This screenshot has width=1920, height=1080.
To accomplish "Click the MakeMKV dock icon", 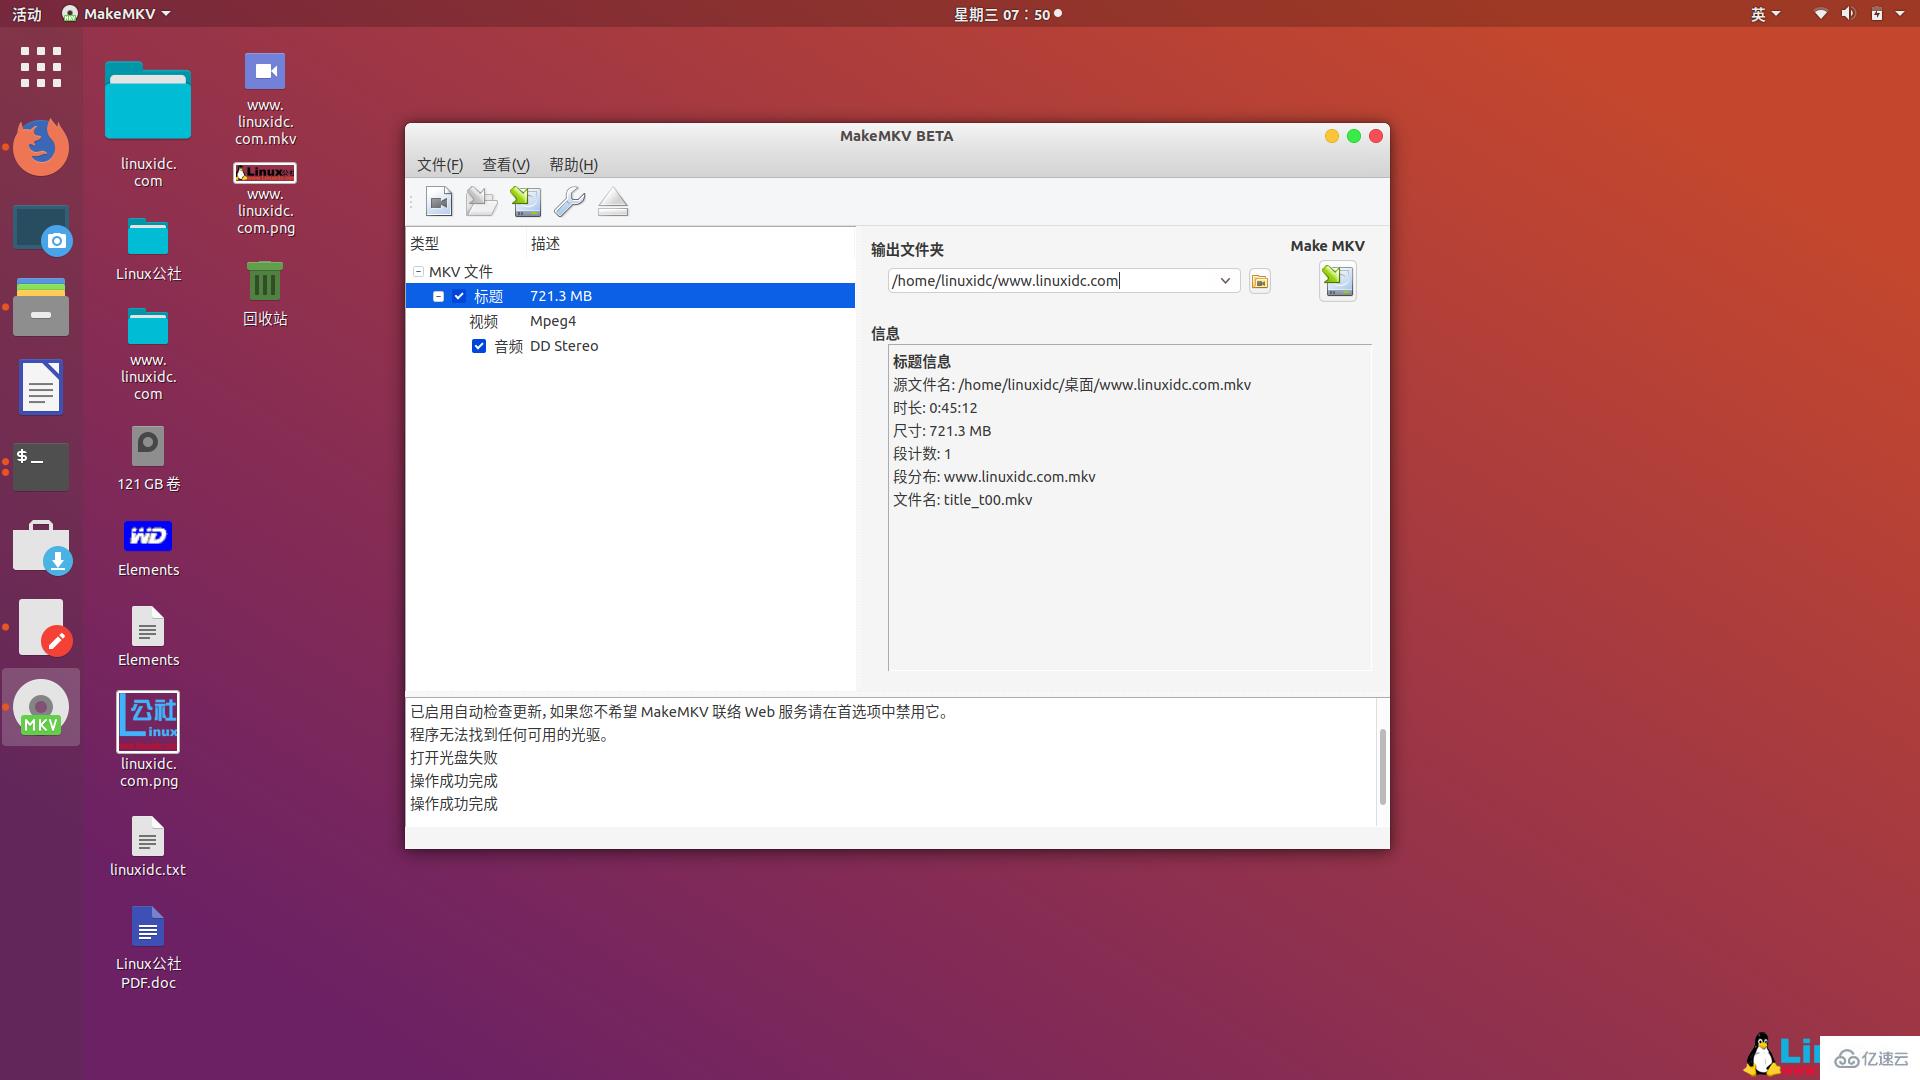I will pos(41,707).
